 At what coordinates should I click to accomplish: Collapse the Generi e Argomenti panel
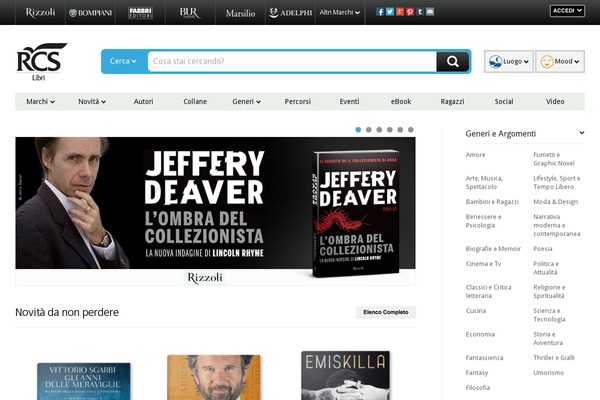pos(582,133)
